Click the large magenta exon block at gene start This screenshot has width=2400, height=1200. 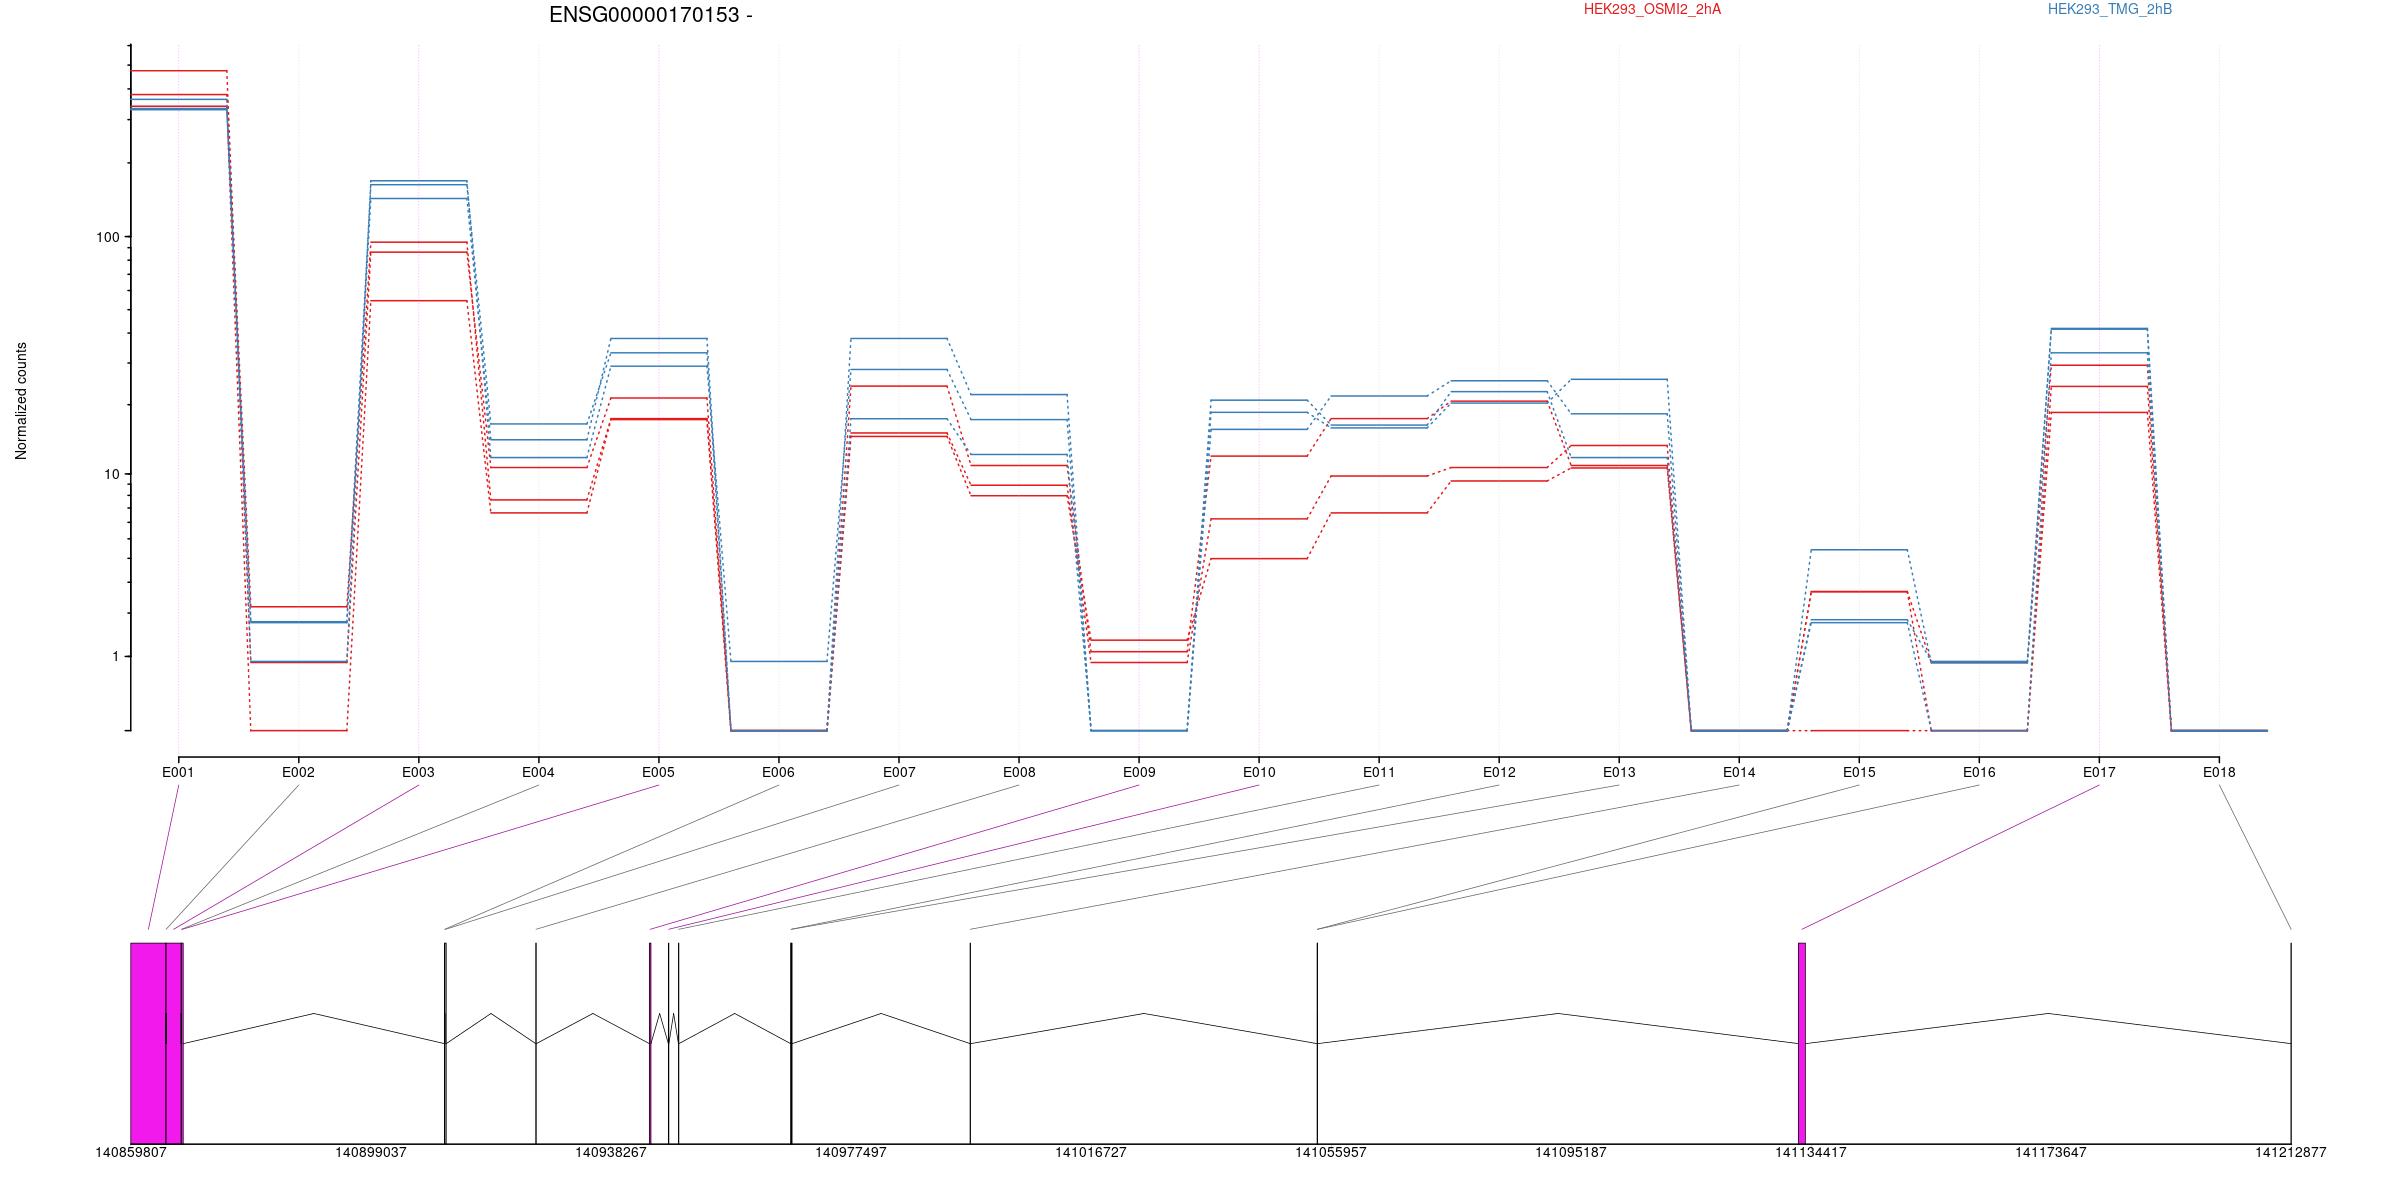coord(148,1043)
